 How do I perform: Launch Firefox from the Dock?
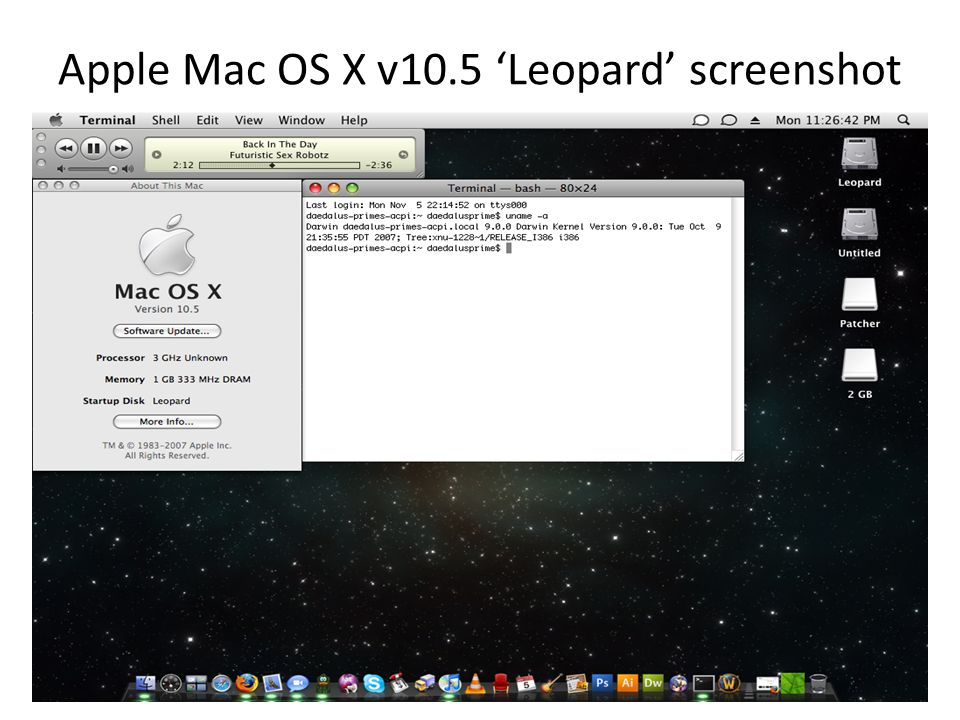click(x=247, y=683)
